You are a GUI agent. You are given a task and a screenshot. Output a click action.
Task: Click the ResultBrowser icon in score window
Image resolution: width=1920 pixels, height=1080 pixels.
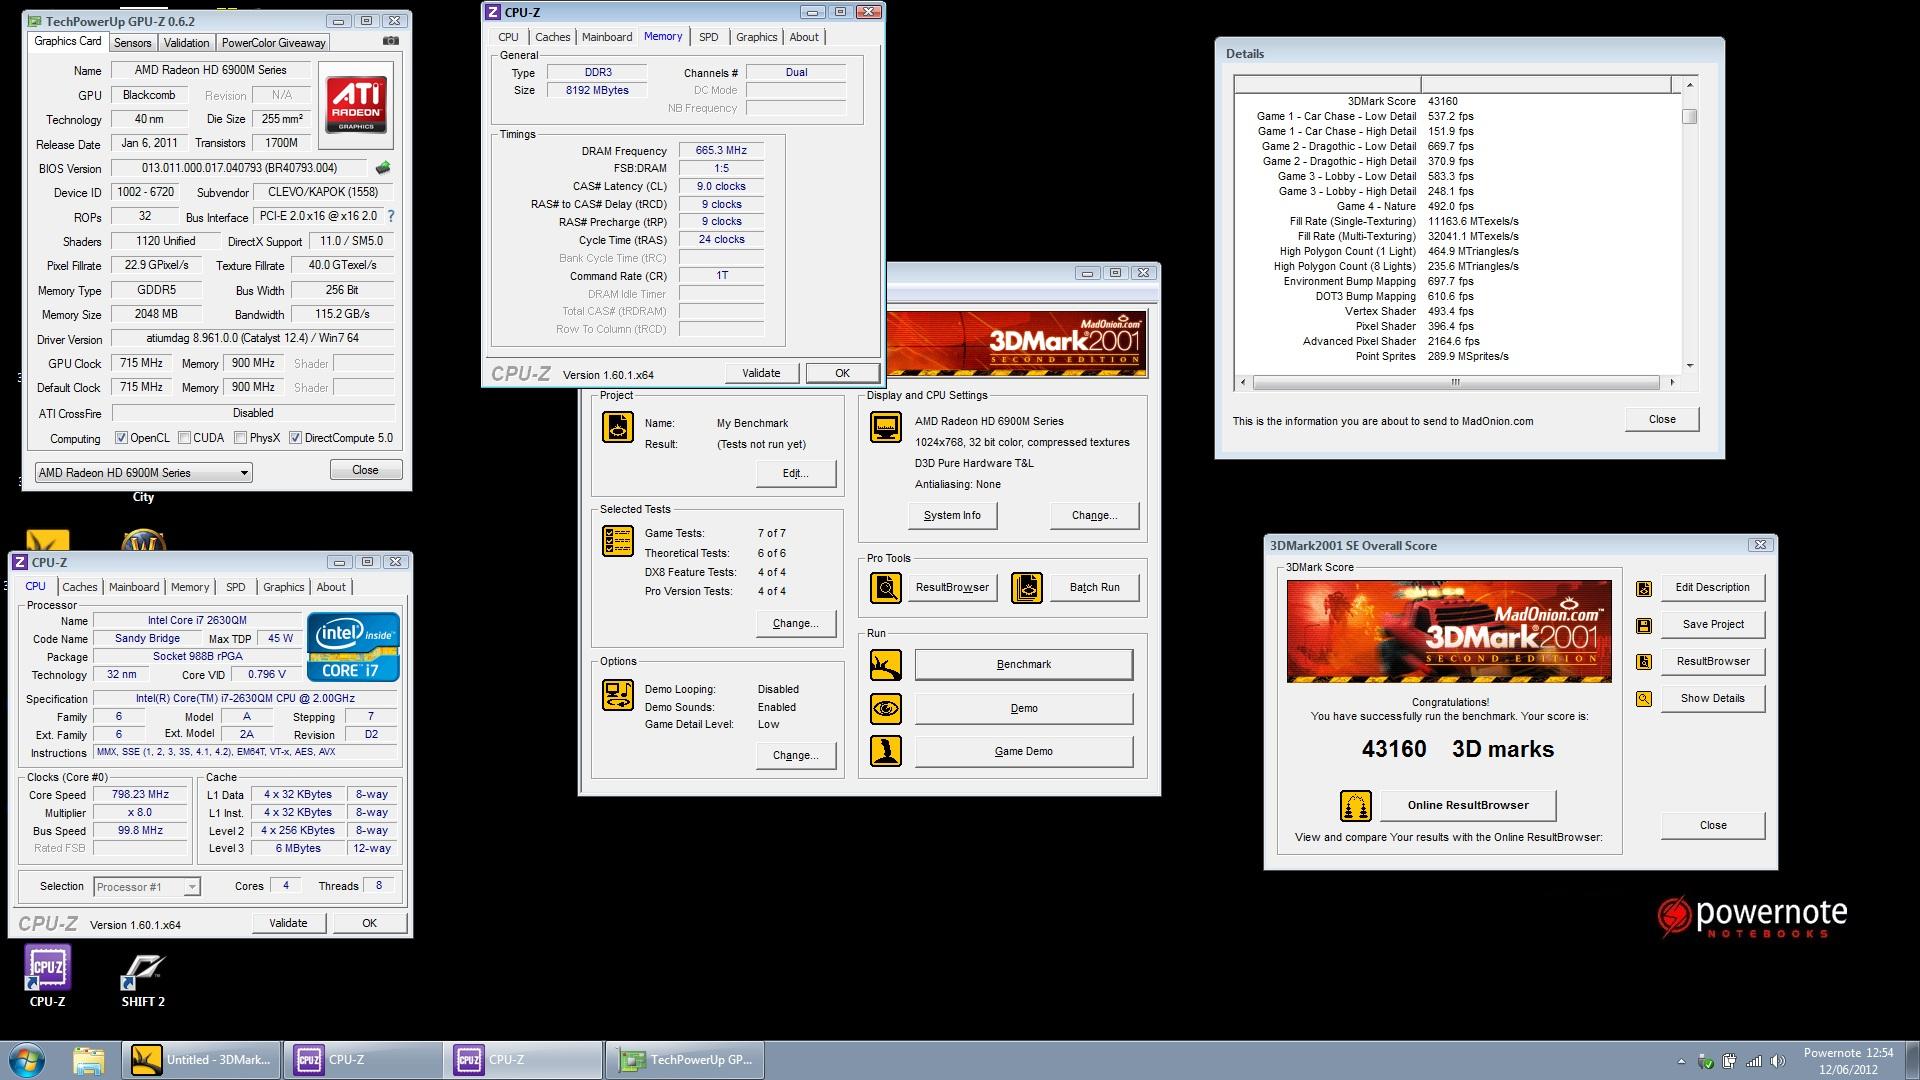coord(1643,662)
